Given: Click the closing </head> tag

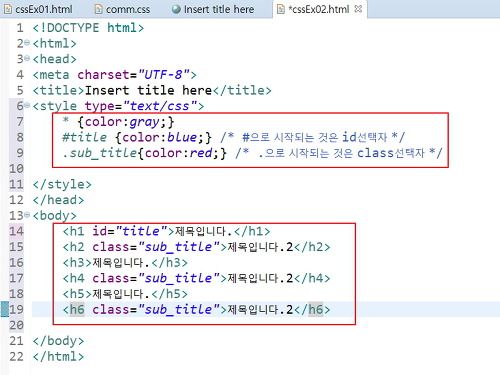Looking at the screenshot, I should 58,200.
